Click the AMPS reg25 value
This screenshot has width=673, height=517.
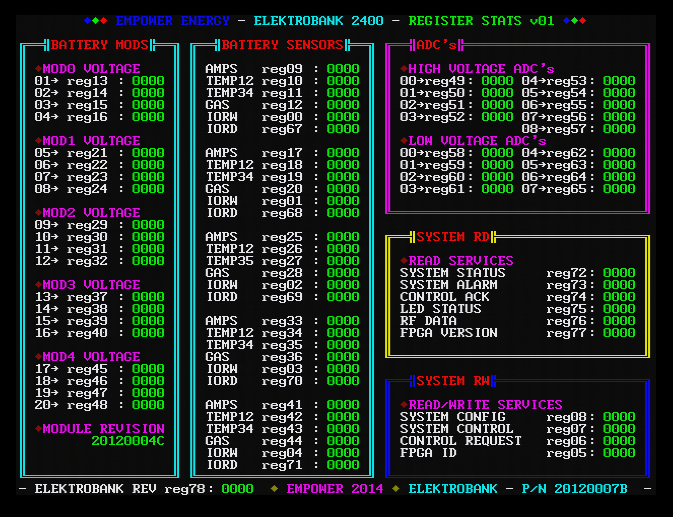click(x=343, y=237)
